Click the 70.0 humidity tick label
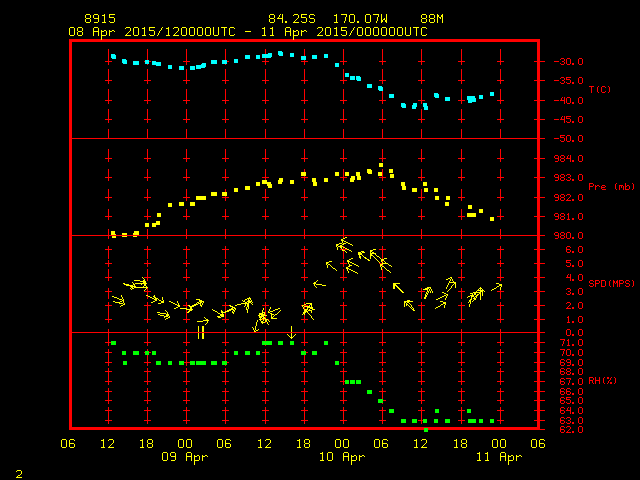Image resolution: width=640 pixels, height=480 pixels. click(x=571, y=353)
